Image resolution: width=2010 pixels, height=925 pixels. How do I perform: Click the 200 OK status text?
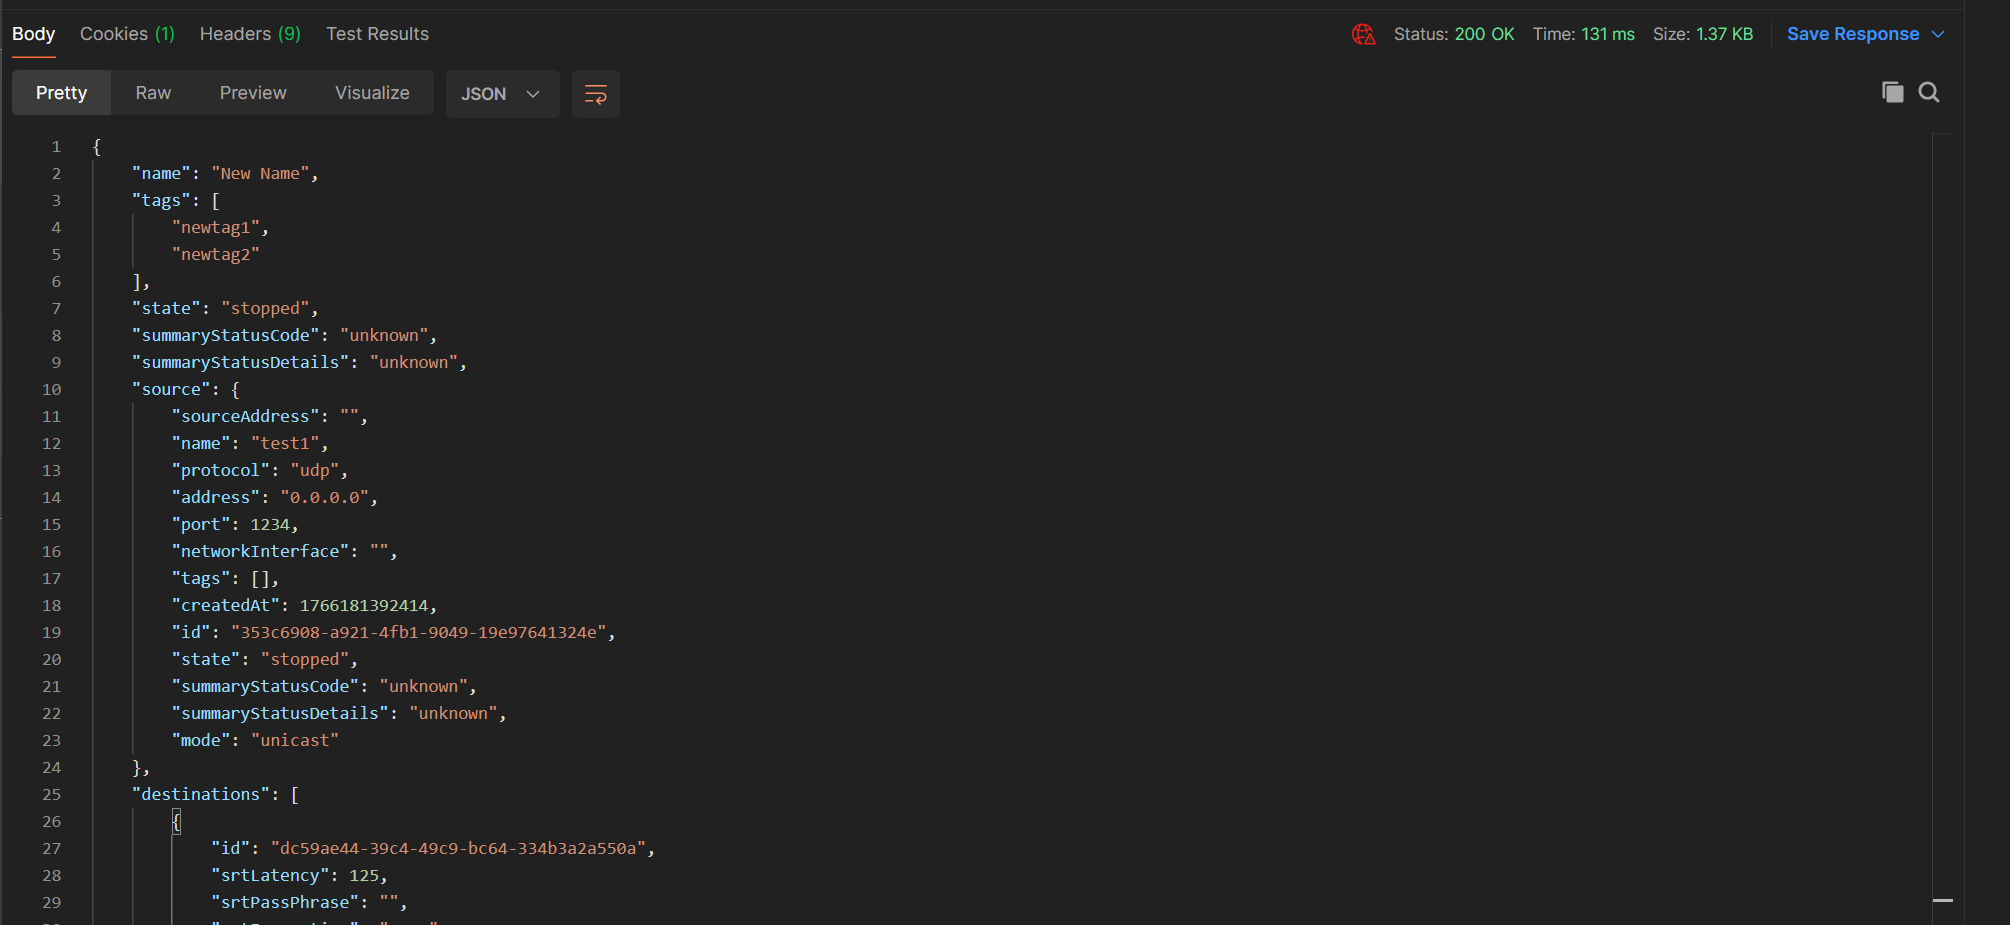1484,34
